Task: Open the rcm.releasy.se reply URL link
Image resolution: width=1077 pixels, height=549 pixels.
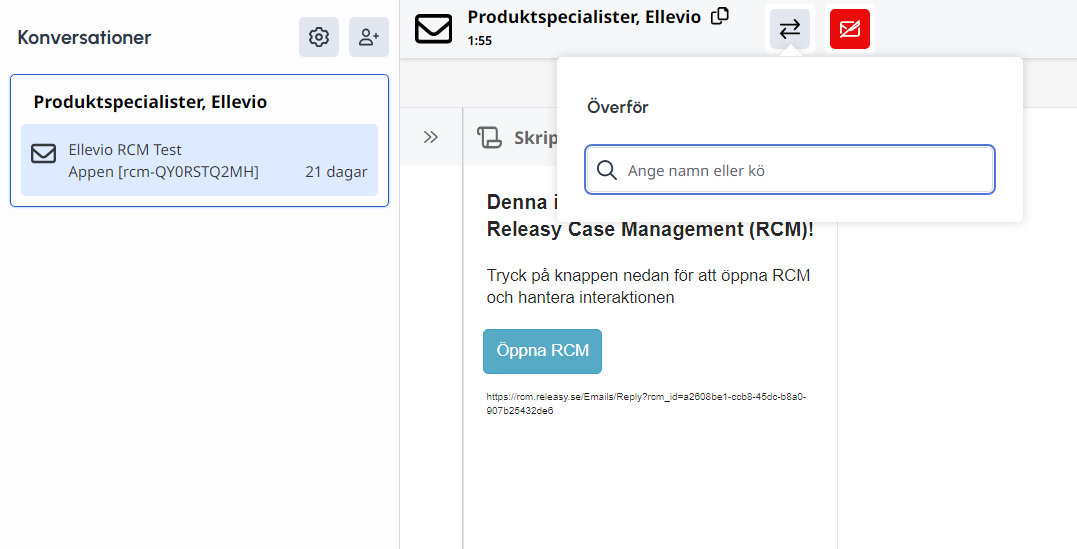Action: coord(646,404)
